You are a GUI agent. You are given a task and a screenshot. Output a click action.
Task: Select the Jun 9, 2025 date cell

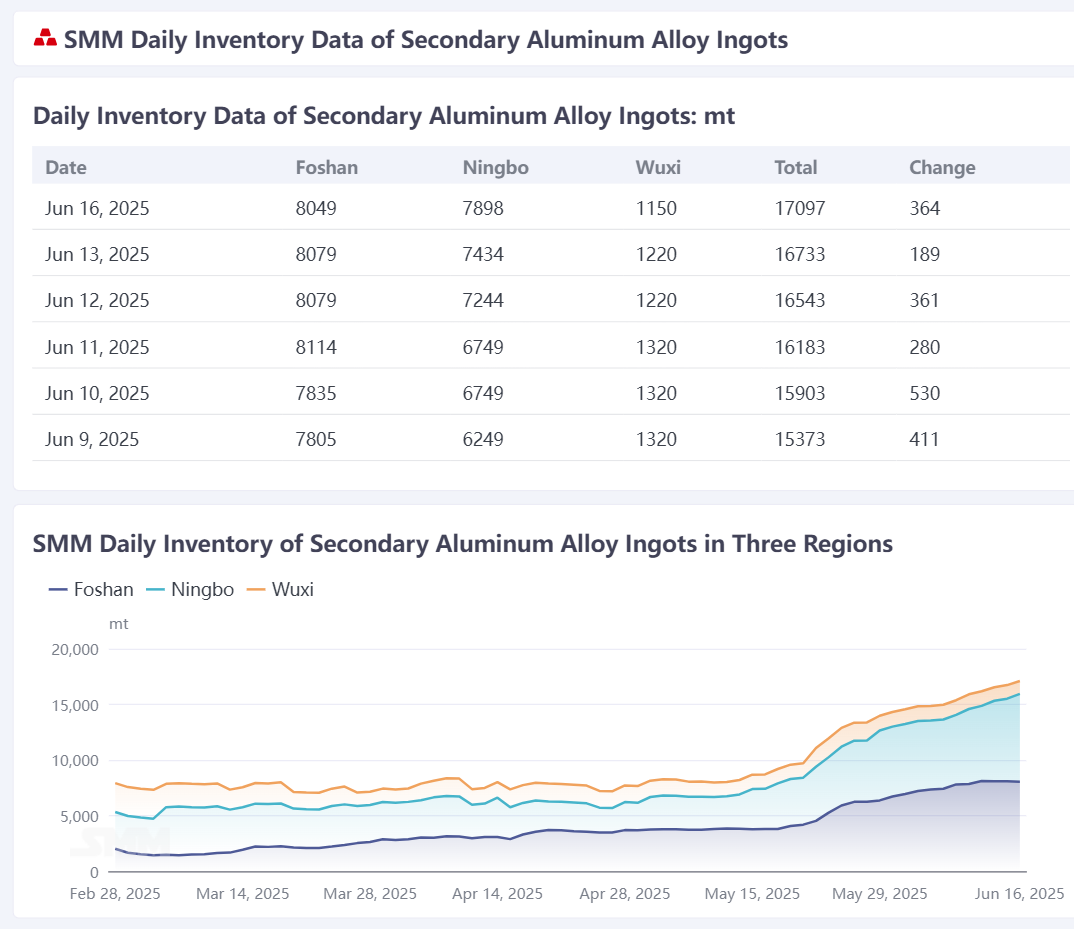[x=92, y=439]
